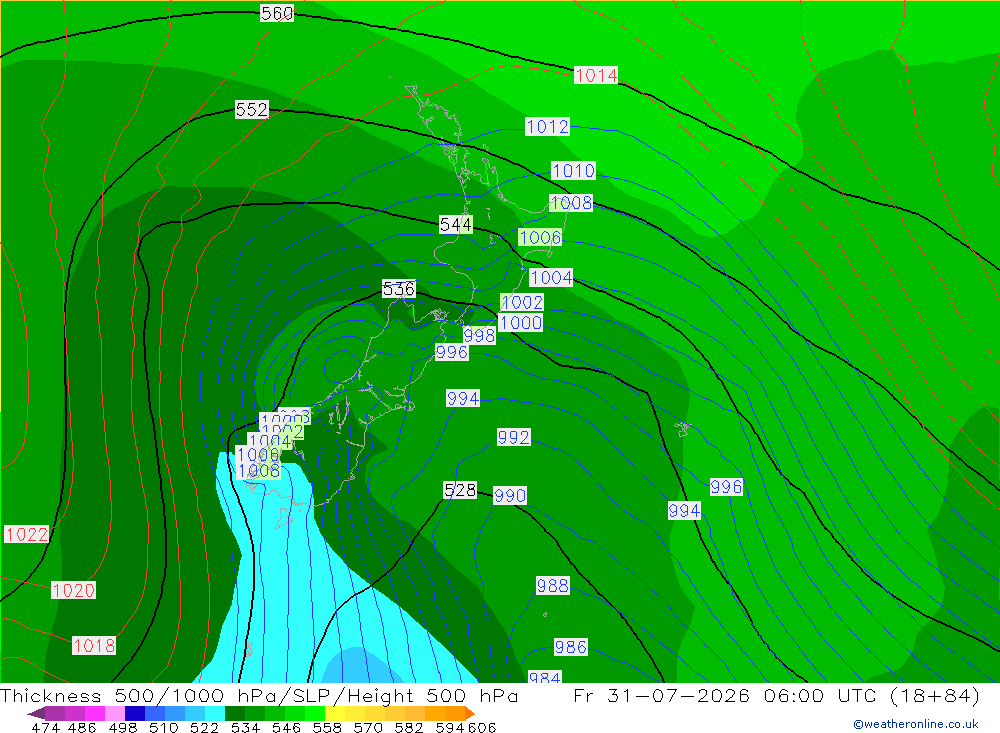Click the 546 value in the legend
The height and width of the screenshot is (733, 1000).
click(x=286, y=728)
